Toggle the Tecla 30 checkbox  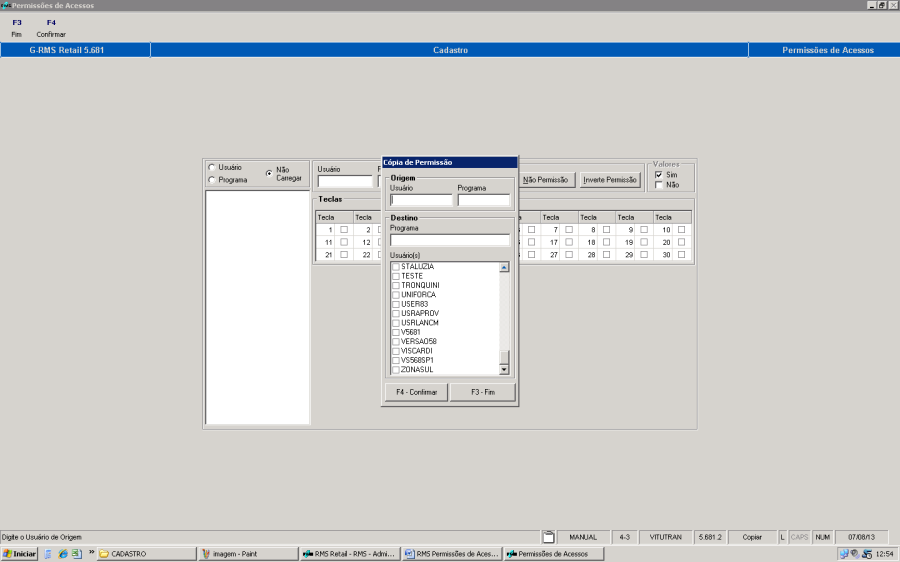(x=681, y=255)
